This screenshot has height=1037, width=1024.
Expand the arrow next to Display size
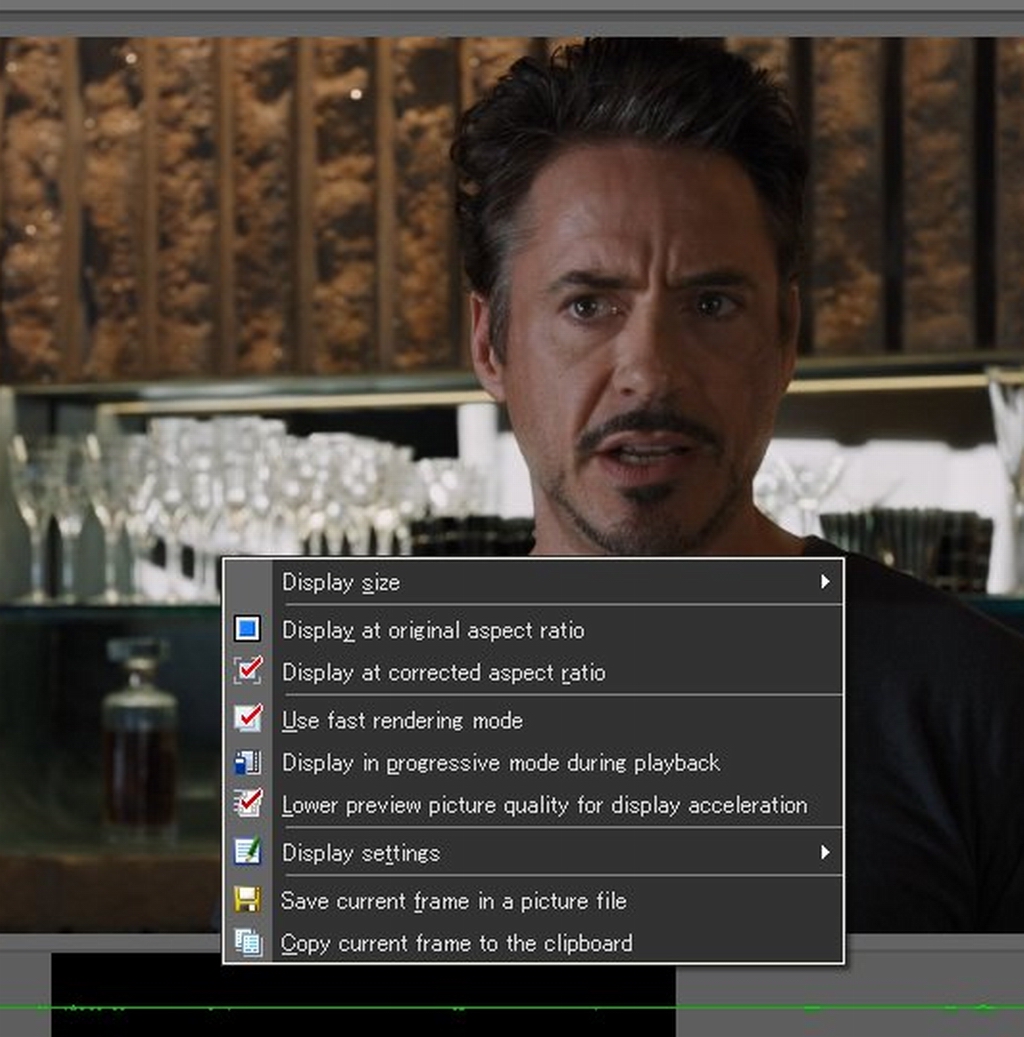(x=824, y=581)
